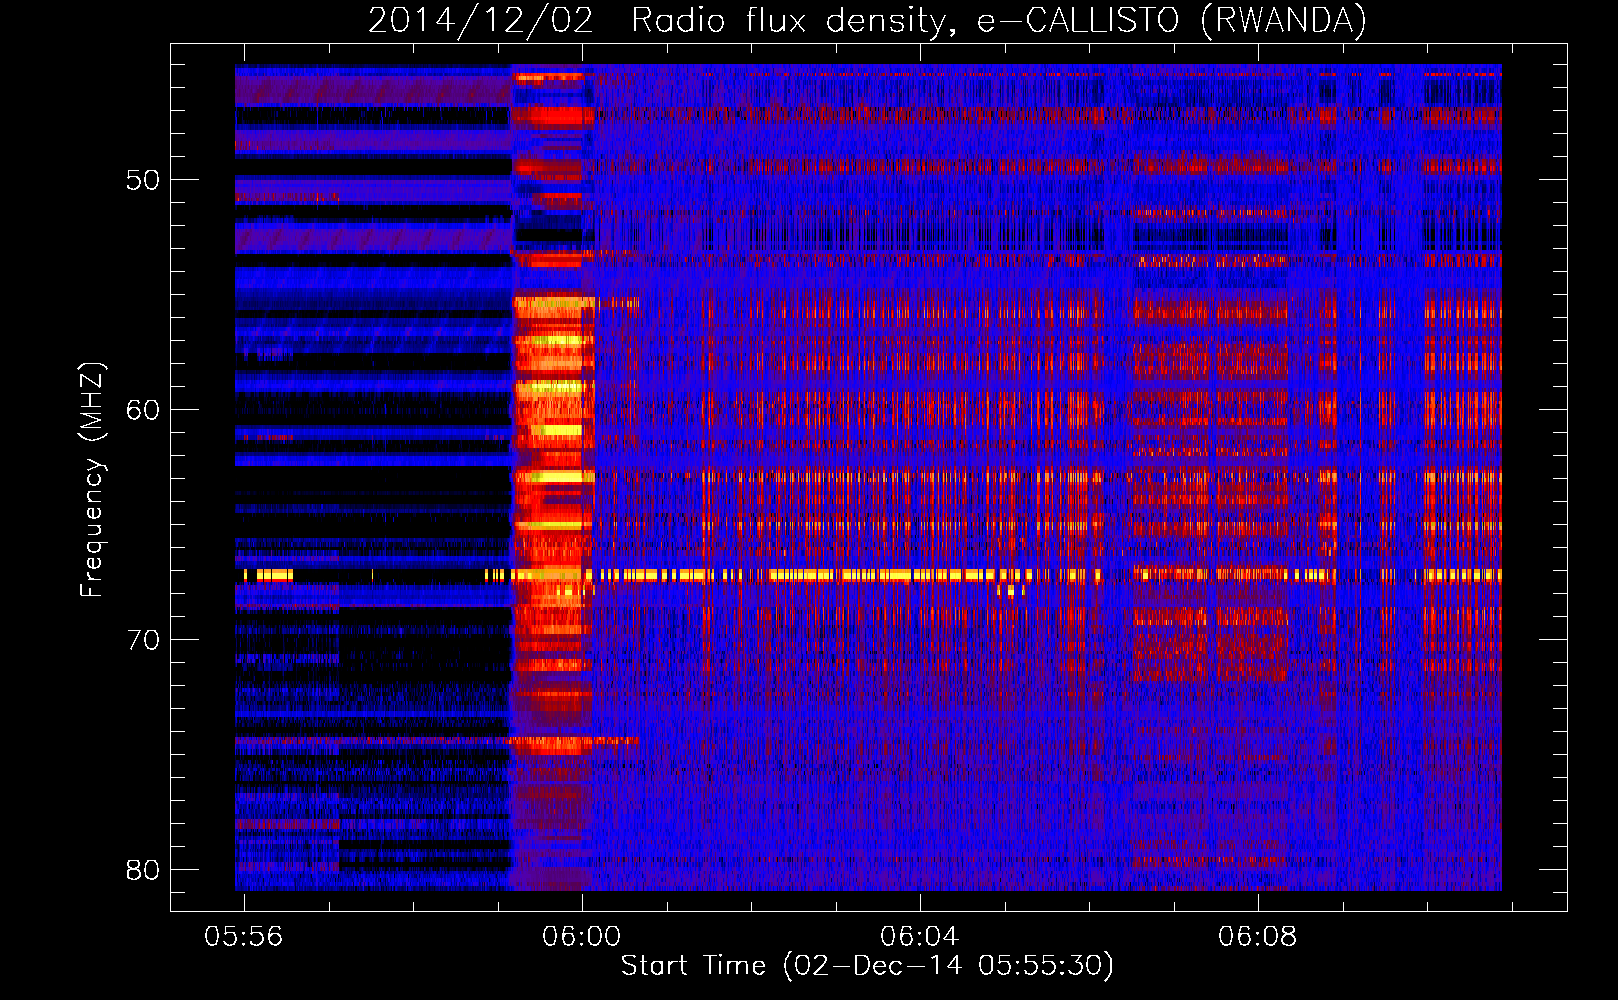Click the 05:56 time tick label
The width and height of the screenshot is (1618, 1000).
tap(244, 937)
